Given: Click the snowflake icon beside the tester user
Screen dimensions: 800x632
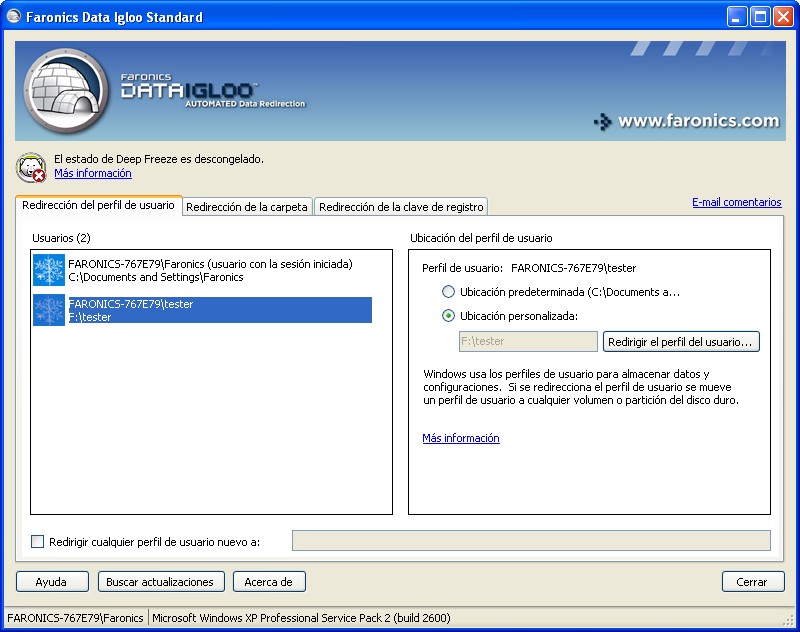Looking at the screenshot, I should pyautogui.click(x=49, y=310).
